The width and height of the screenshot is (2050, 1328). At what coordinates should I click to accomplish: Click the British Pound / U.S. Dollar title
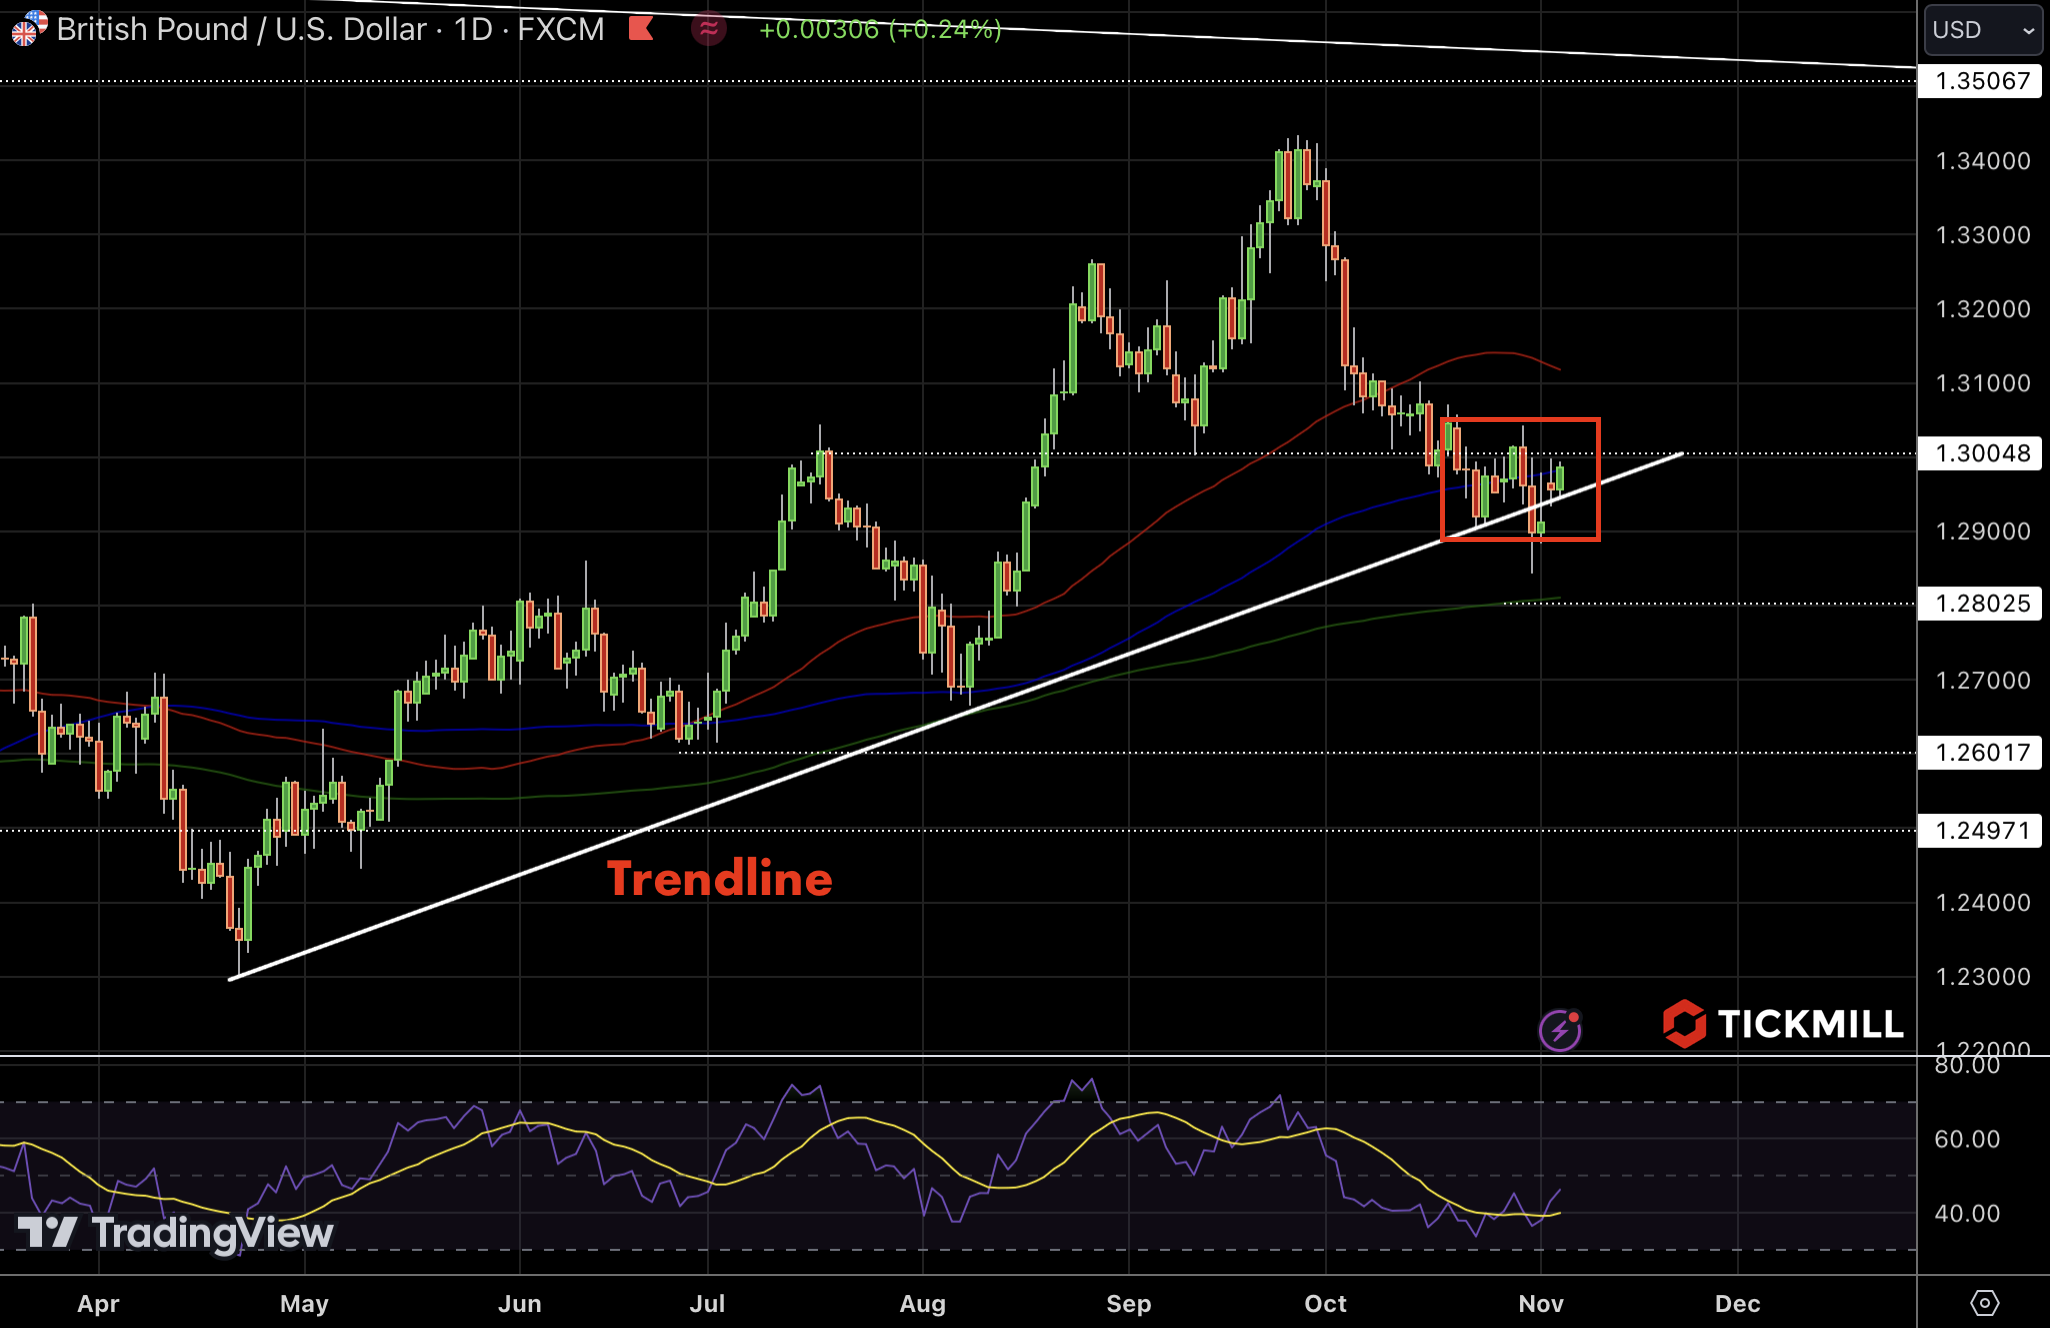tap(240, 29)
